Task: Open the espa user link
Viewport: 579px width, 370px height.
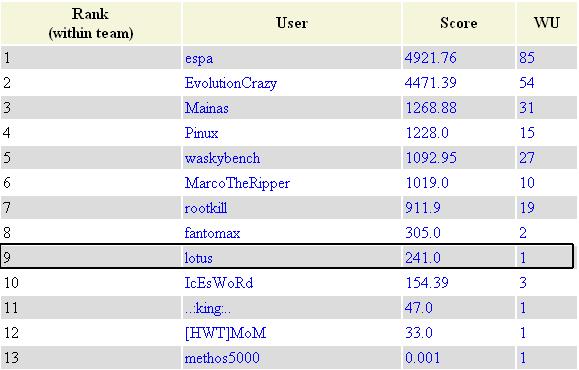Action: [x=199, y=58]
